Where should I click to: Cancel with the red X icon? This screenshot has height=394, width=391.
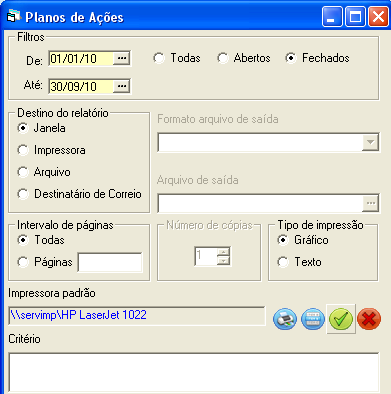pyautogui.click(x=369, y=319)
